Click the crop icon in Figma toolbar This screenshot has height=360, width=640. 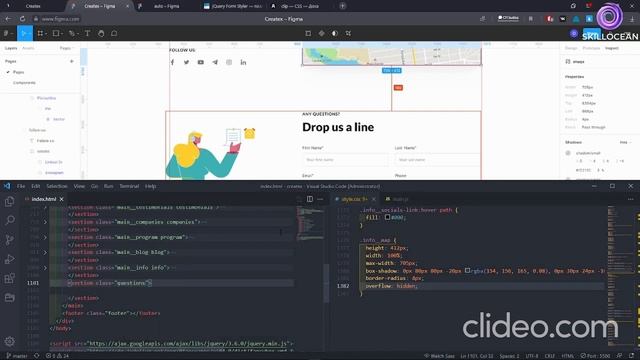pos(348,33)
